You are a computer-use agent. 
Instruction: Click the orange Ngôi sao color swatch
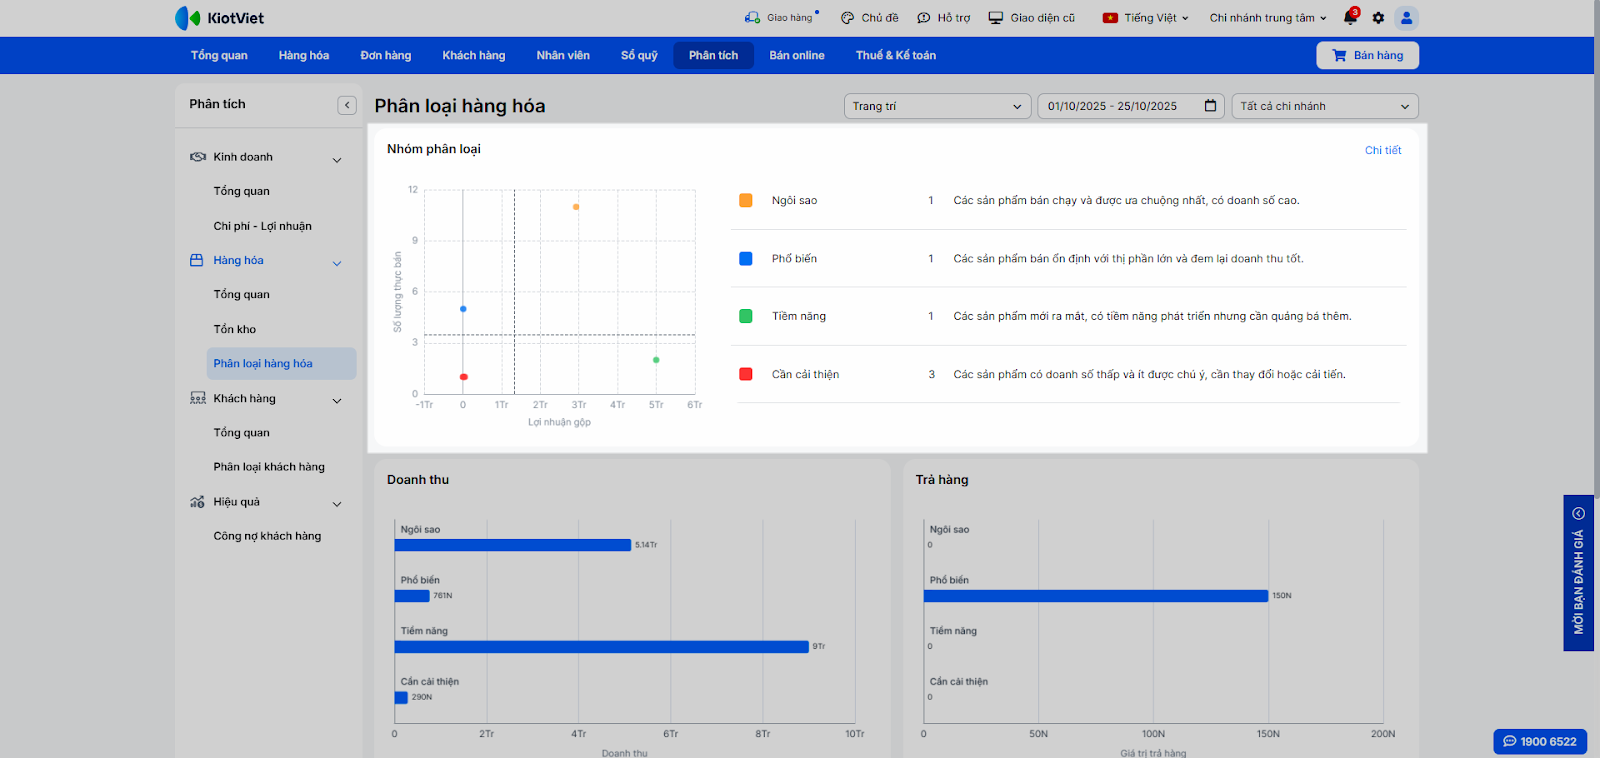click(746, 201)
